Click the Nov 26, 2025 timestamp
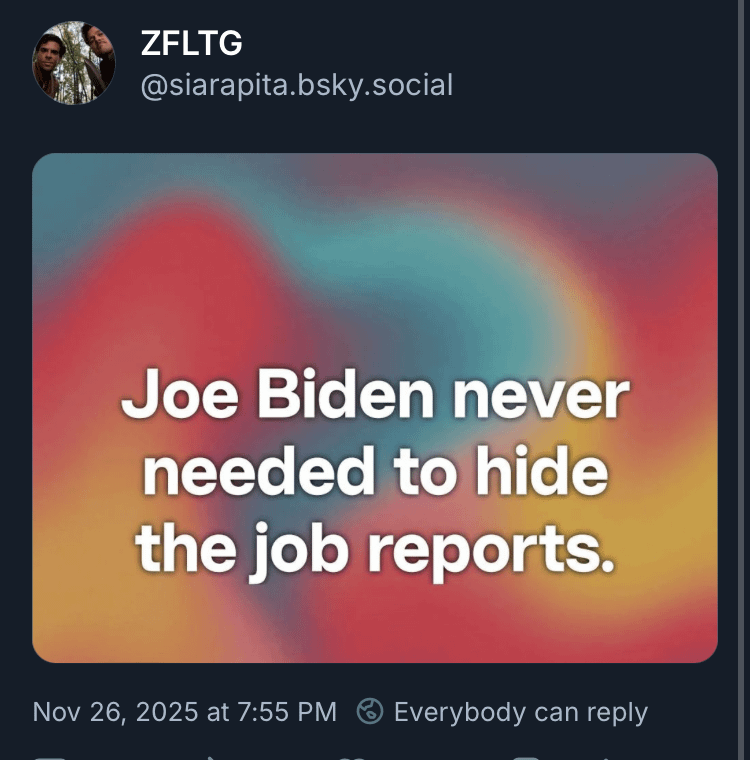Viewport: 750px width, 760px height. point(184,712)
